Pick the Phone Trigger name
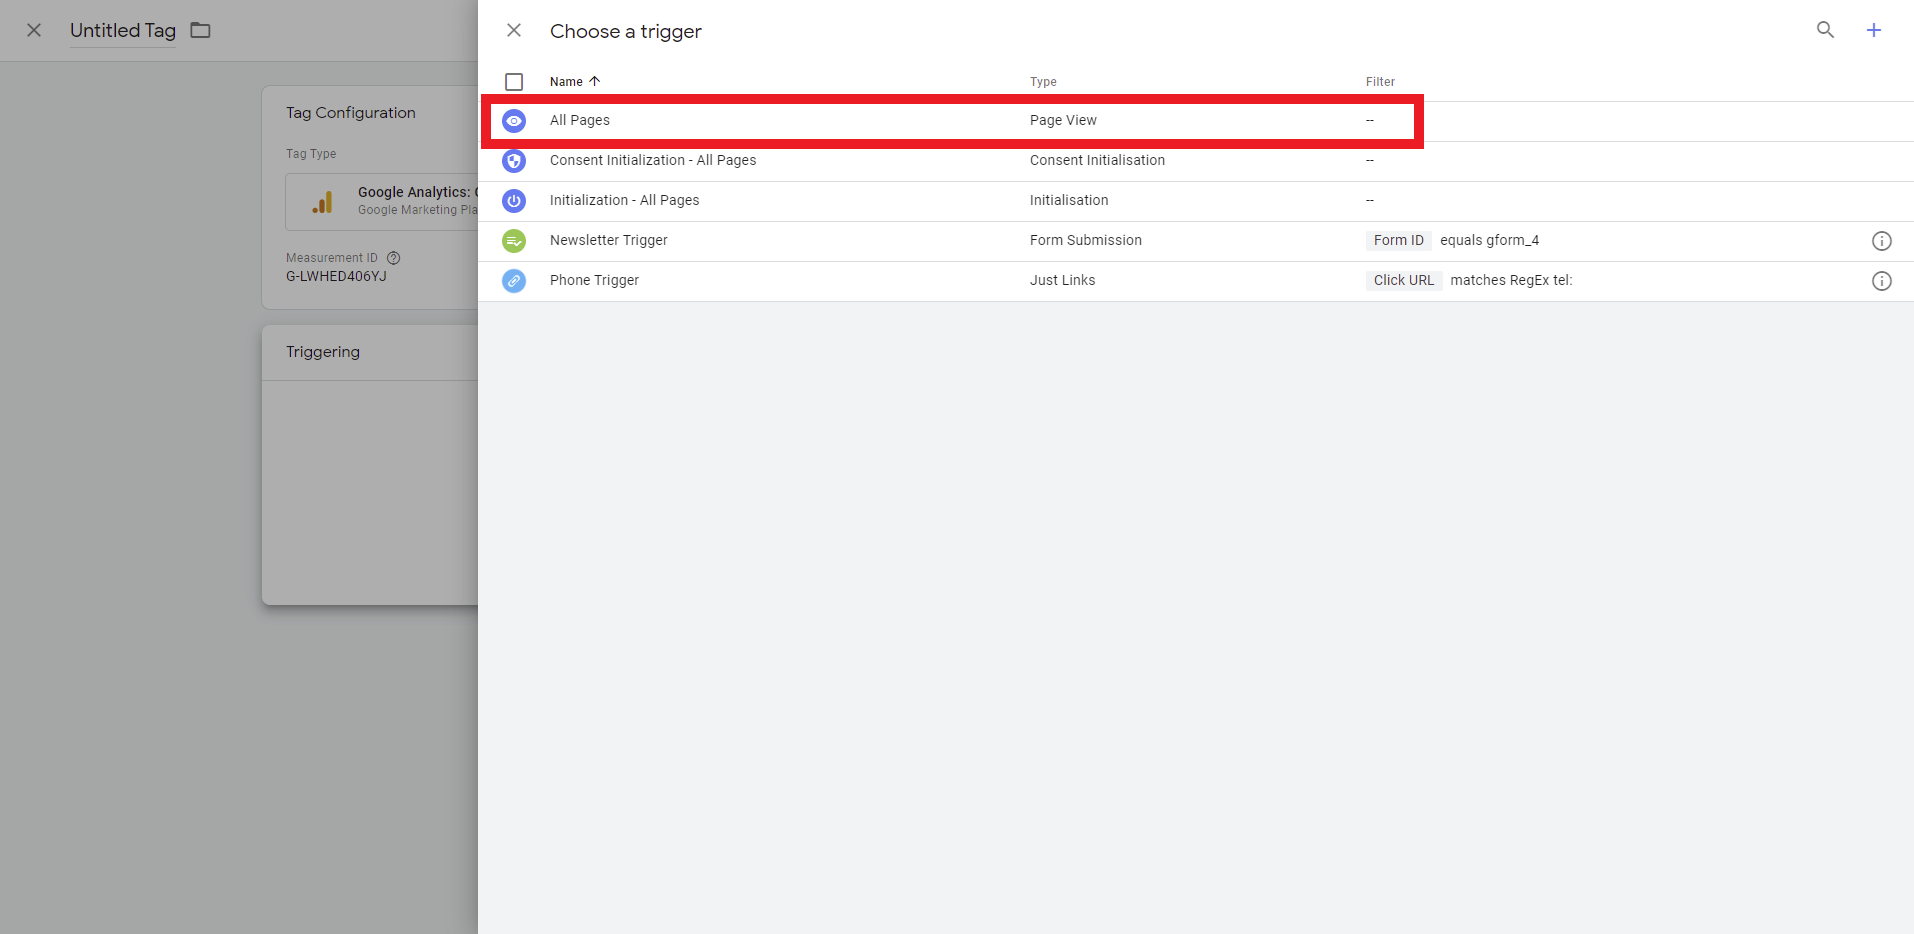This screenshot has height=934, width=1914. point(594,281)
